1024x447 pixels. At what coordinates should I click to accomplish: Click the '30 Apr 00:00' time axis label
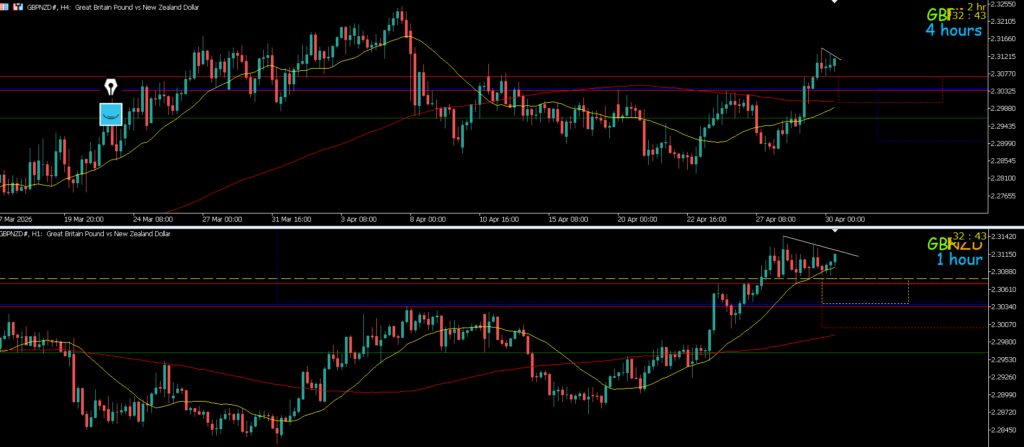pos(844,220)
